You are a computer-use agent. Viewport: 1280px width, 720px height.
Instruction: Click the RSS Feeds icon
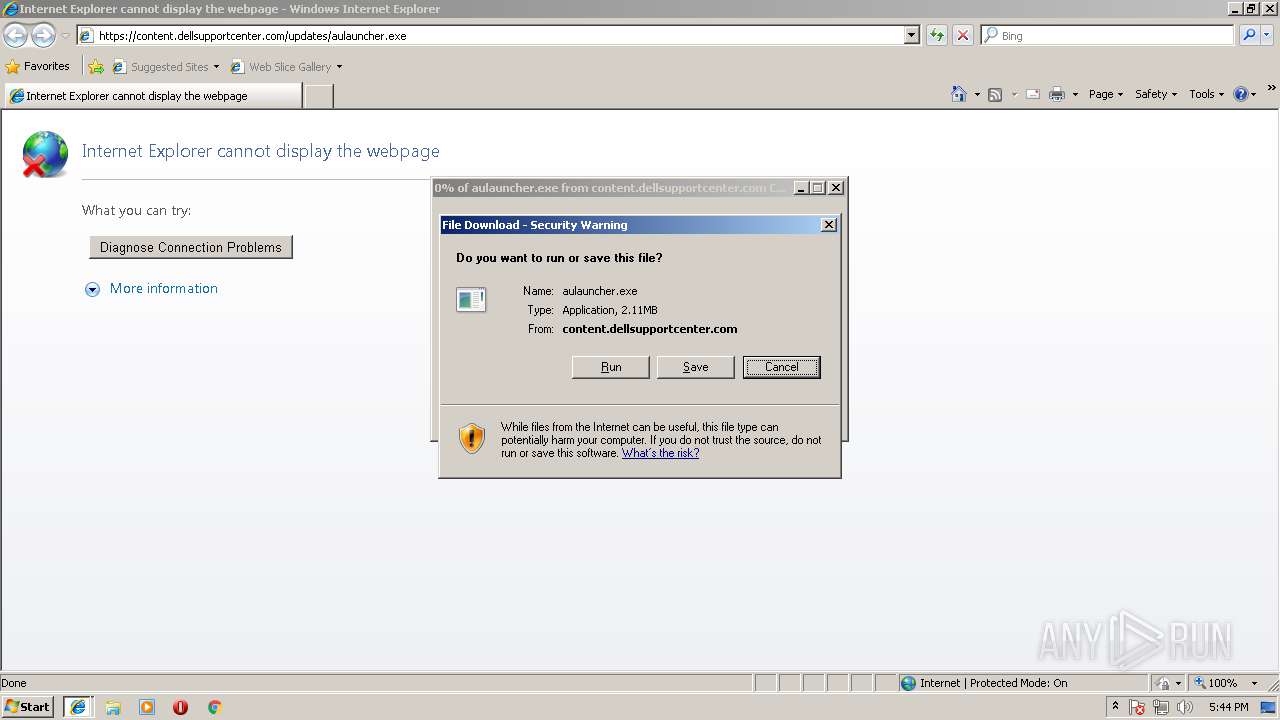[995, 94]
